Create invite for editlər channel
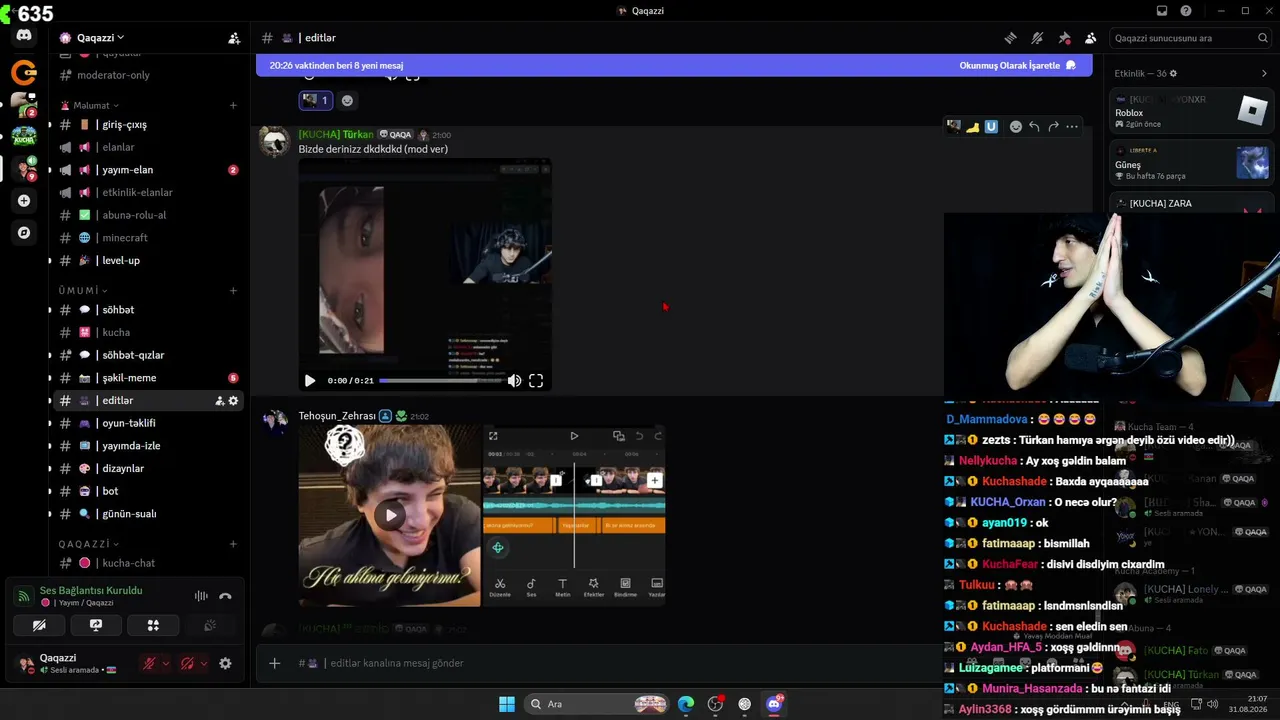The width and height of the screenshot is (1280, 720). pos(219,401)
